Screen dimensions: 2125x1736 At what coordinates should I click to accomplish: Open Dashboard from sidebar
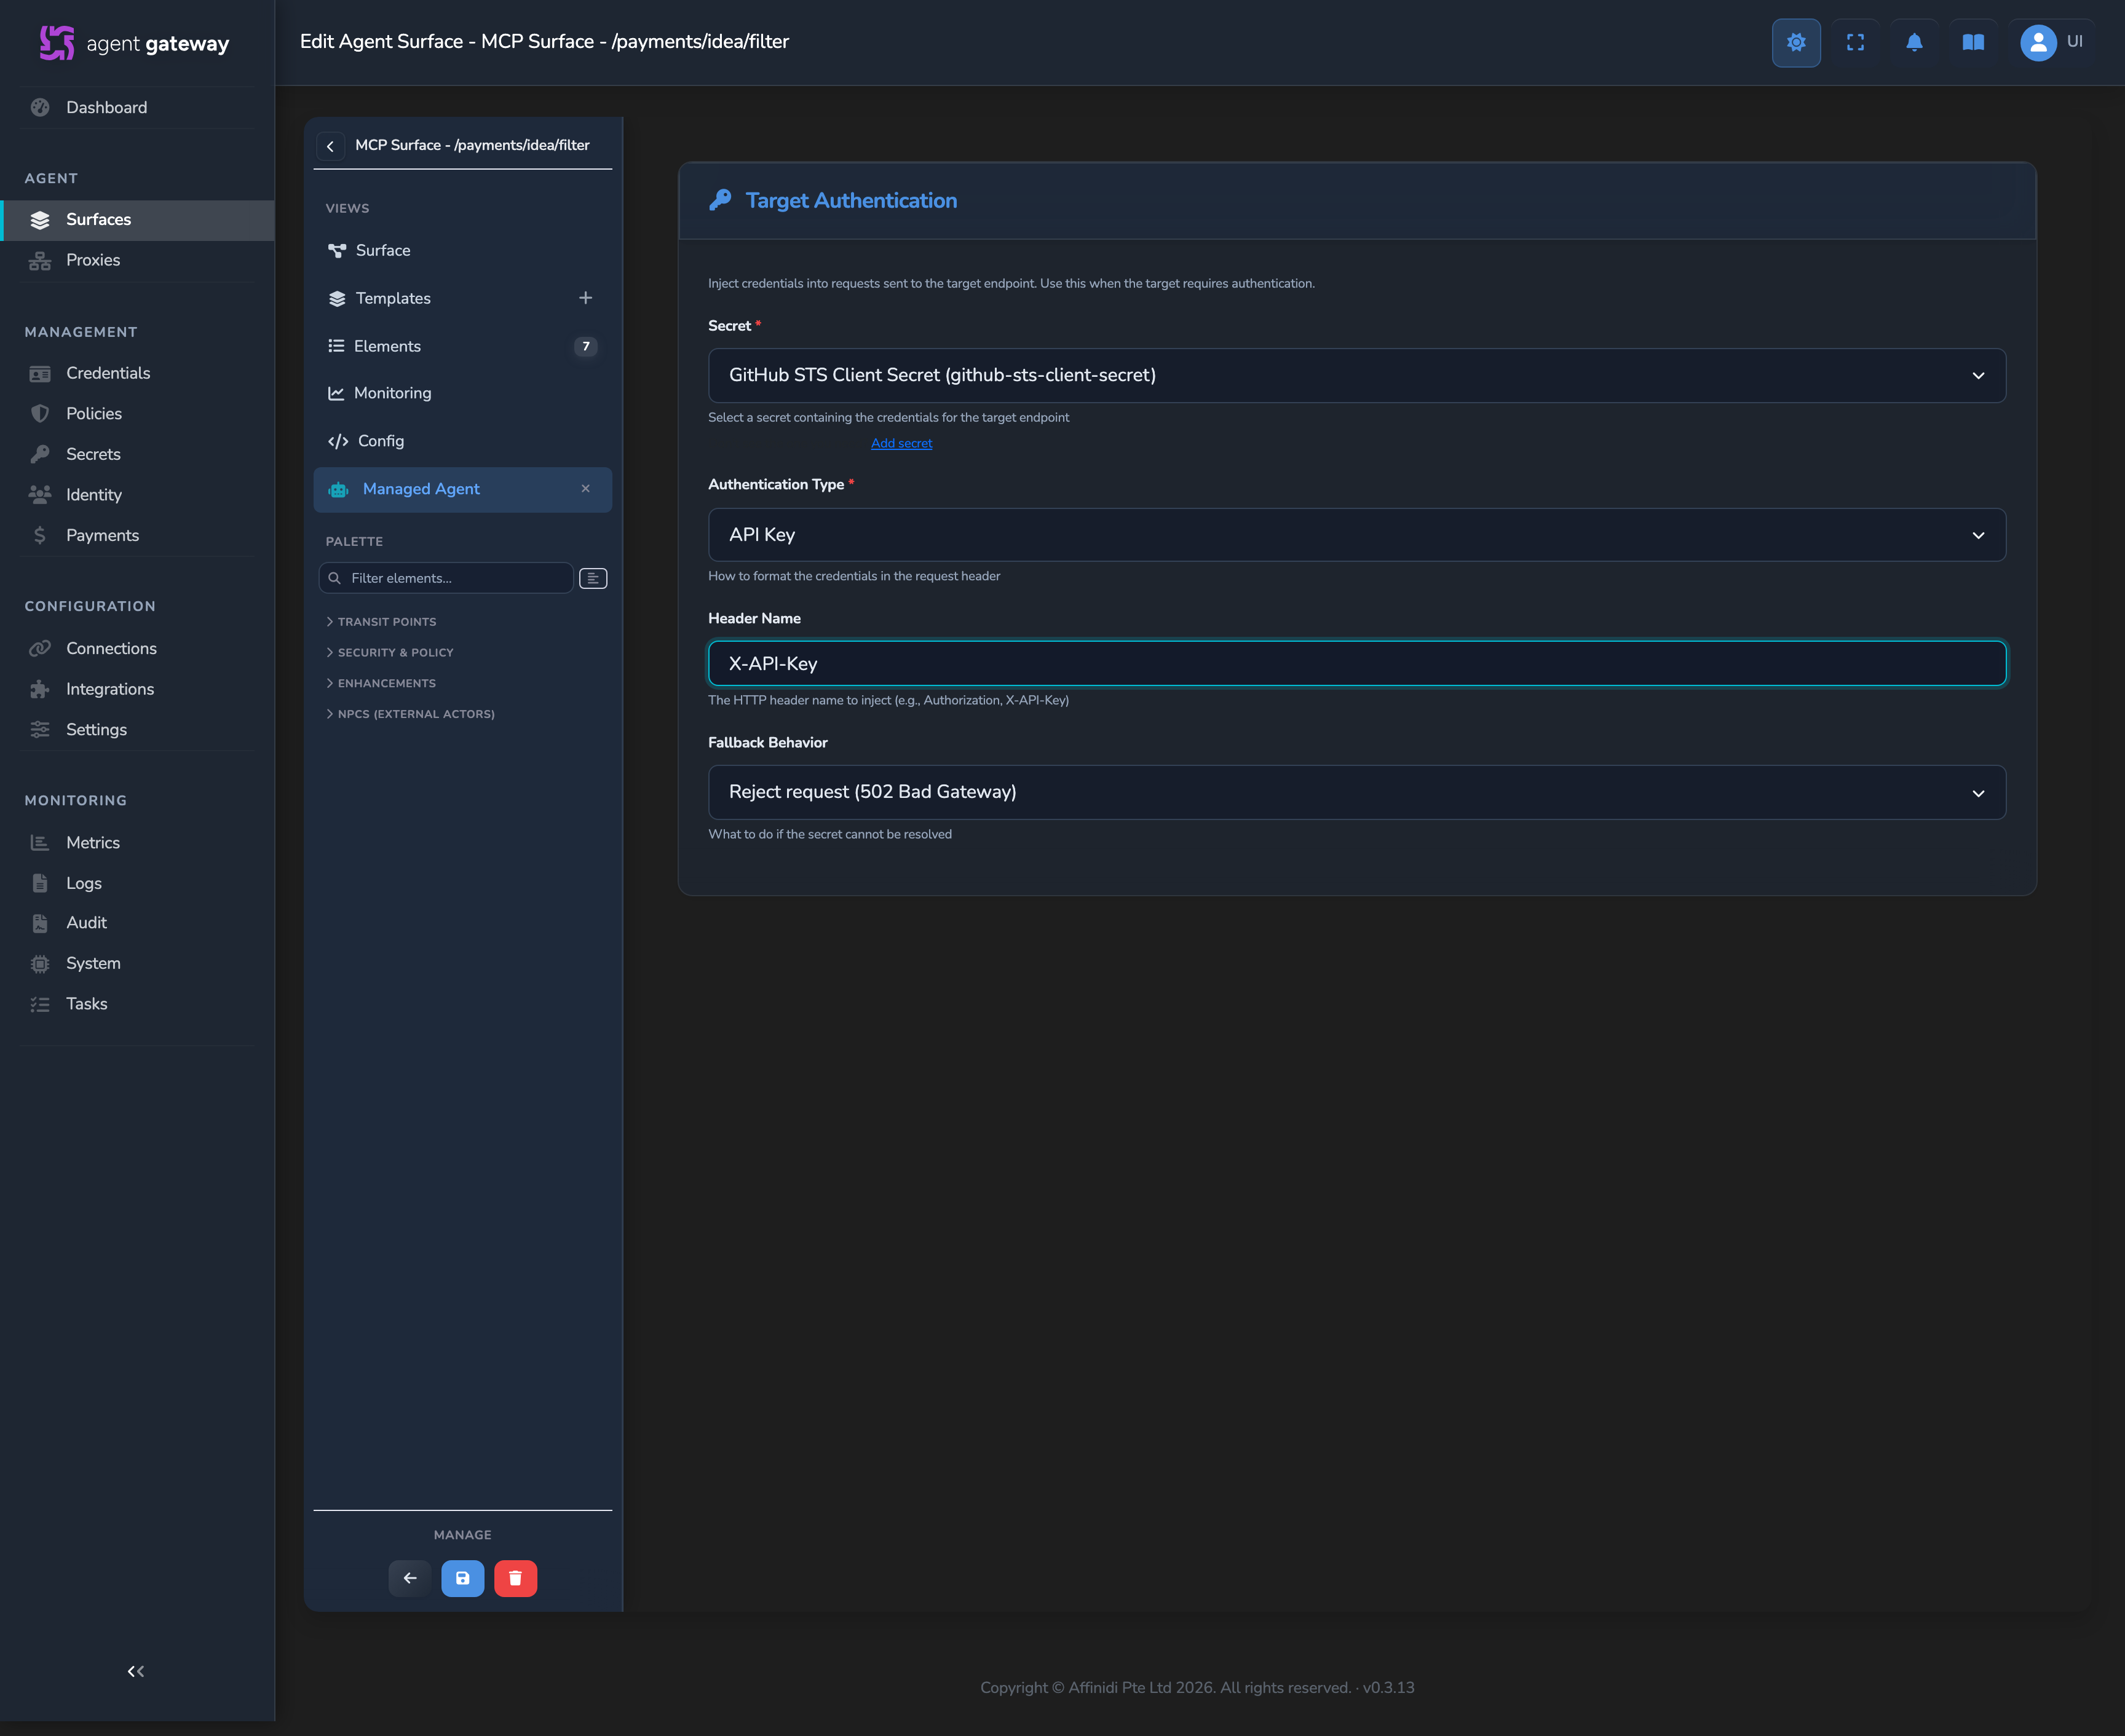[x=137, y=107]
